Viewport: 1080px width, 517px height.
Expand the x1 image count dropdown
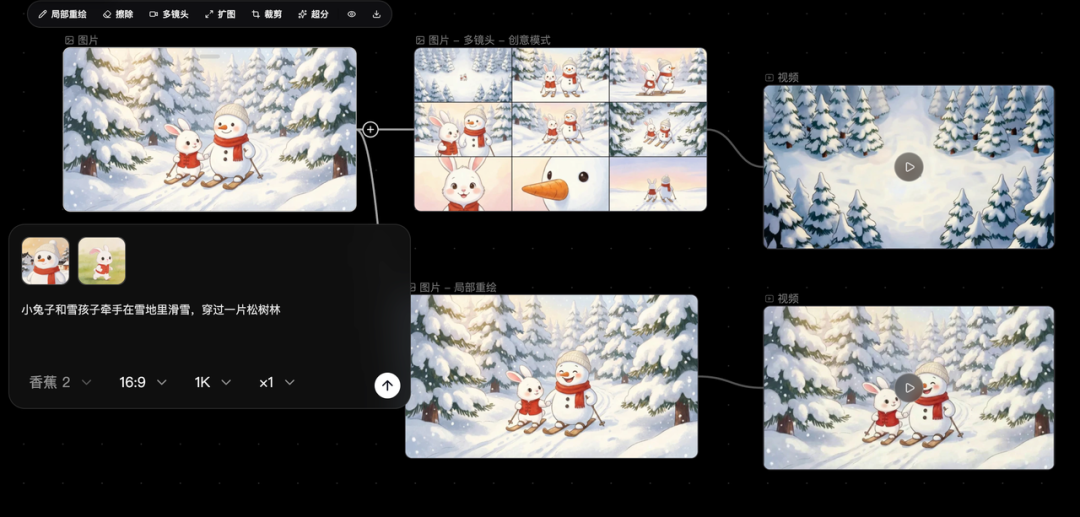[x=277, y=382]
